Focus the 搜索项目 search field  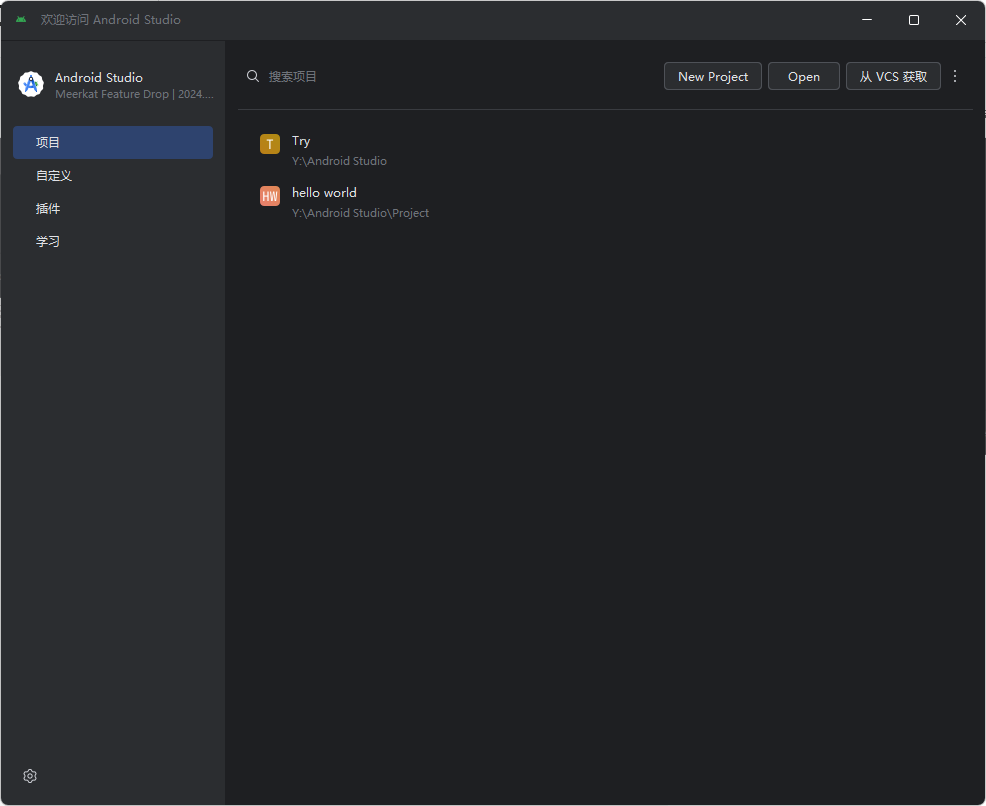450,76
